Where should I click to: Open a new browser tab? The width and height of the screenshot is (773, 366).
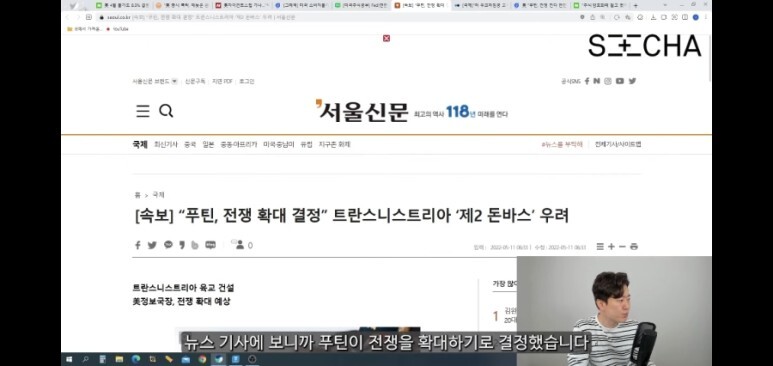(635, 5)
